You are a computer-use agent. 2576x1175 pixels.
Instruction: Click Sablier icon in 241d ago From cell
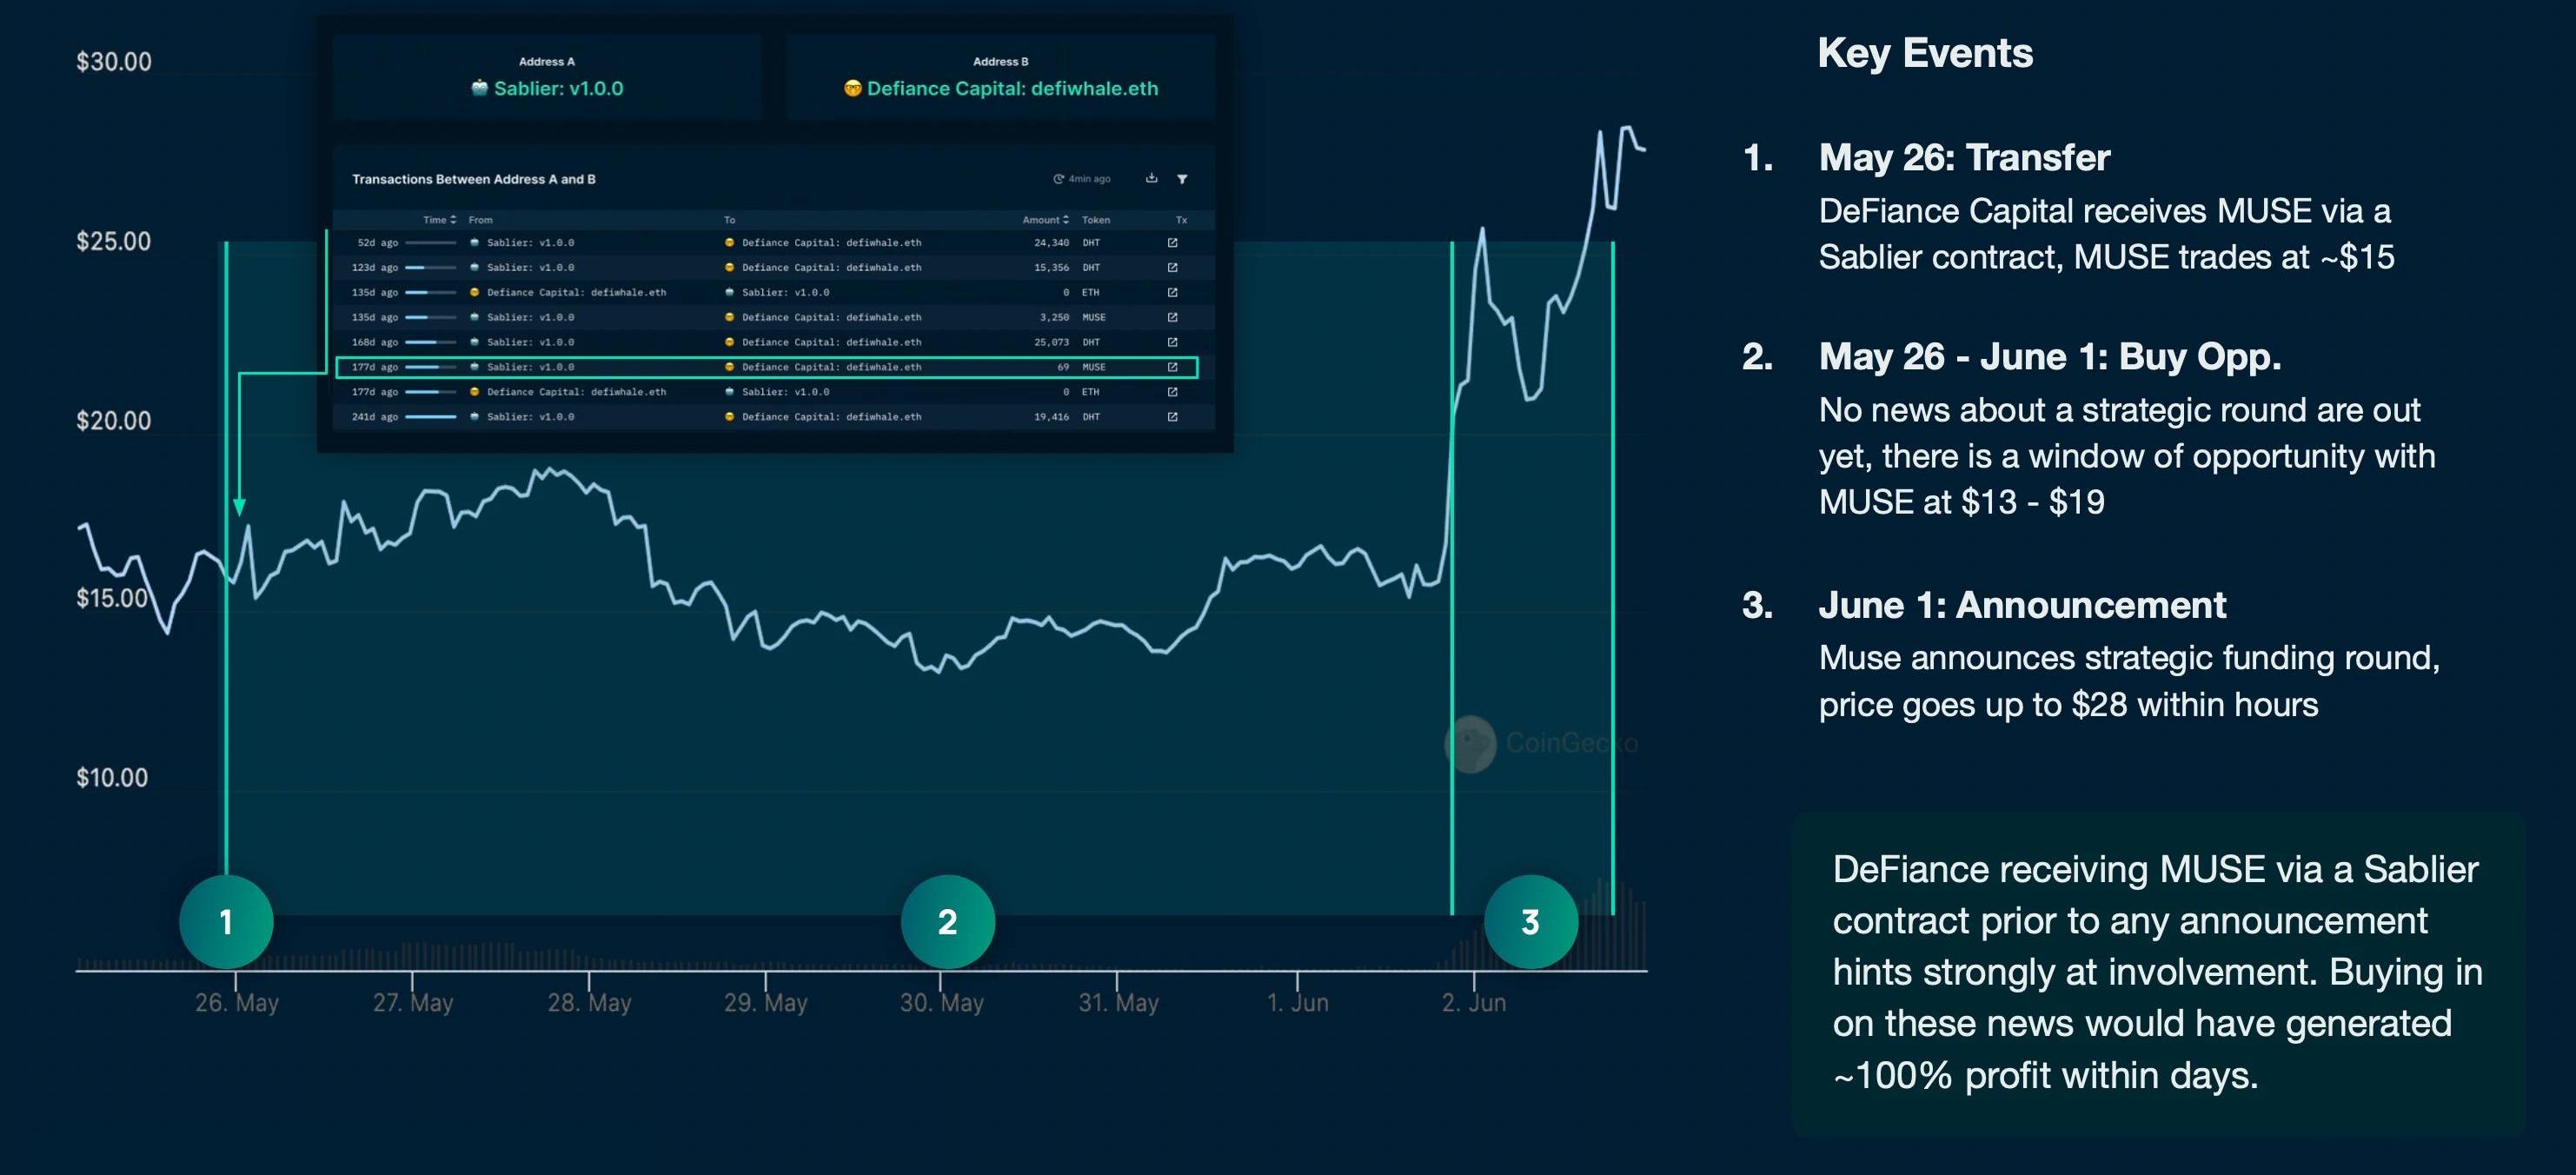coord(474,417)
